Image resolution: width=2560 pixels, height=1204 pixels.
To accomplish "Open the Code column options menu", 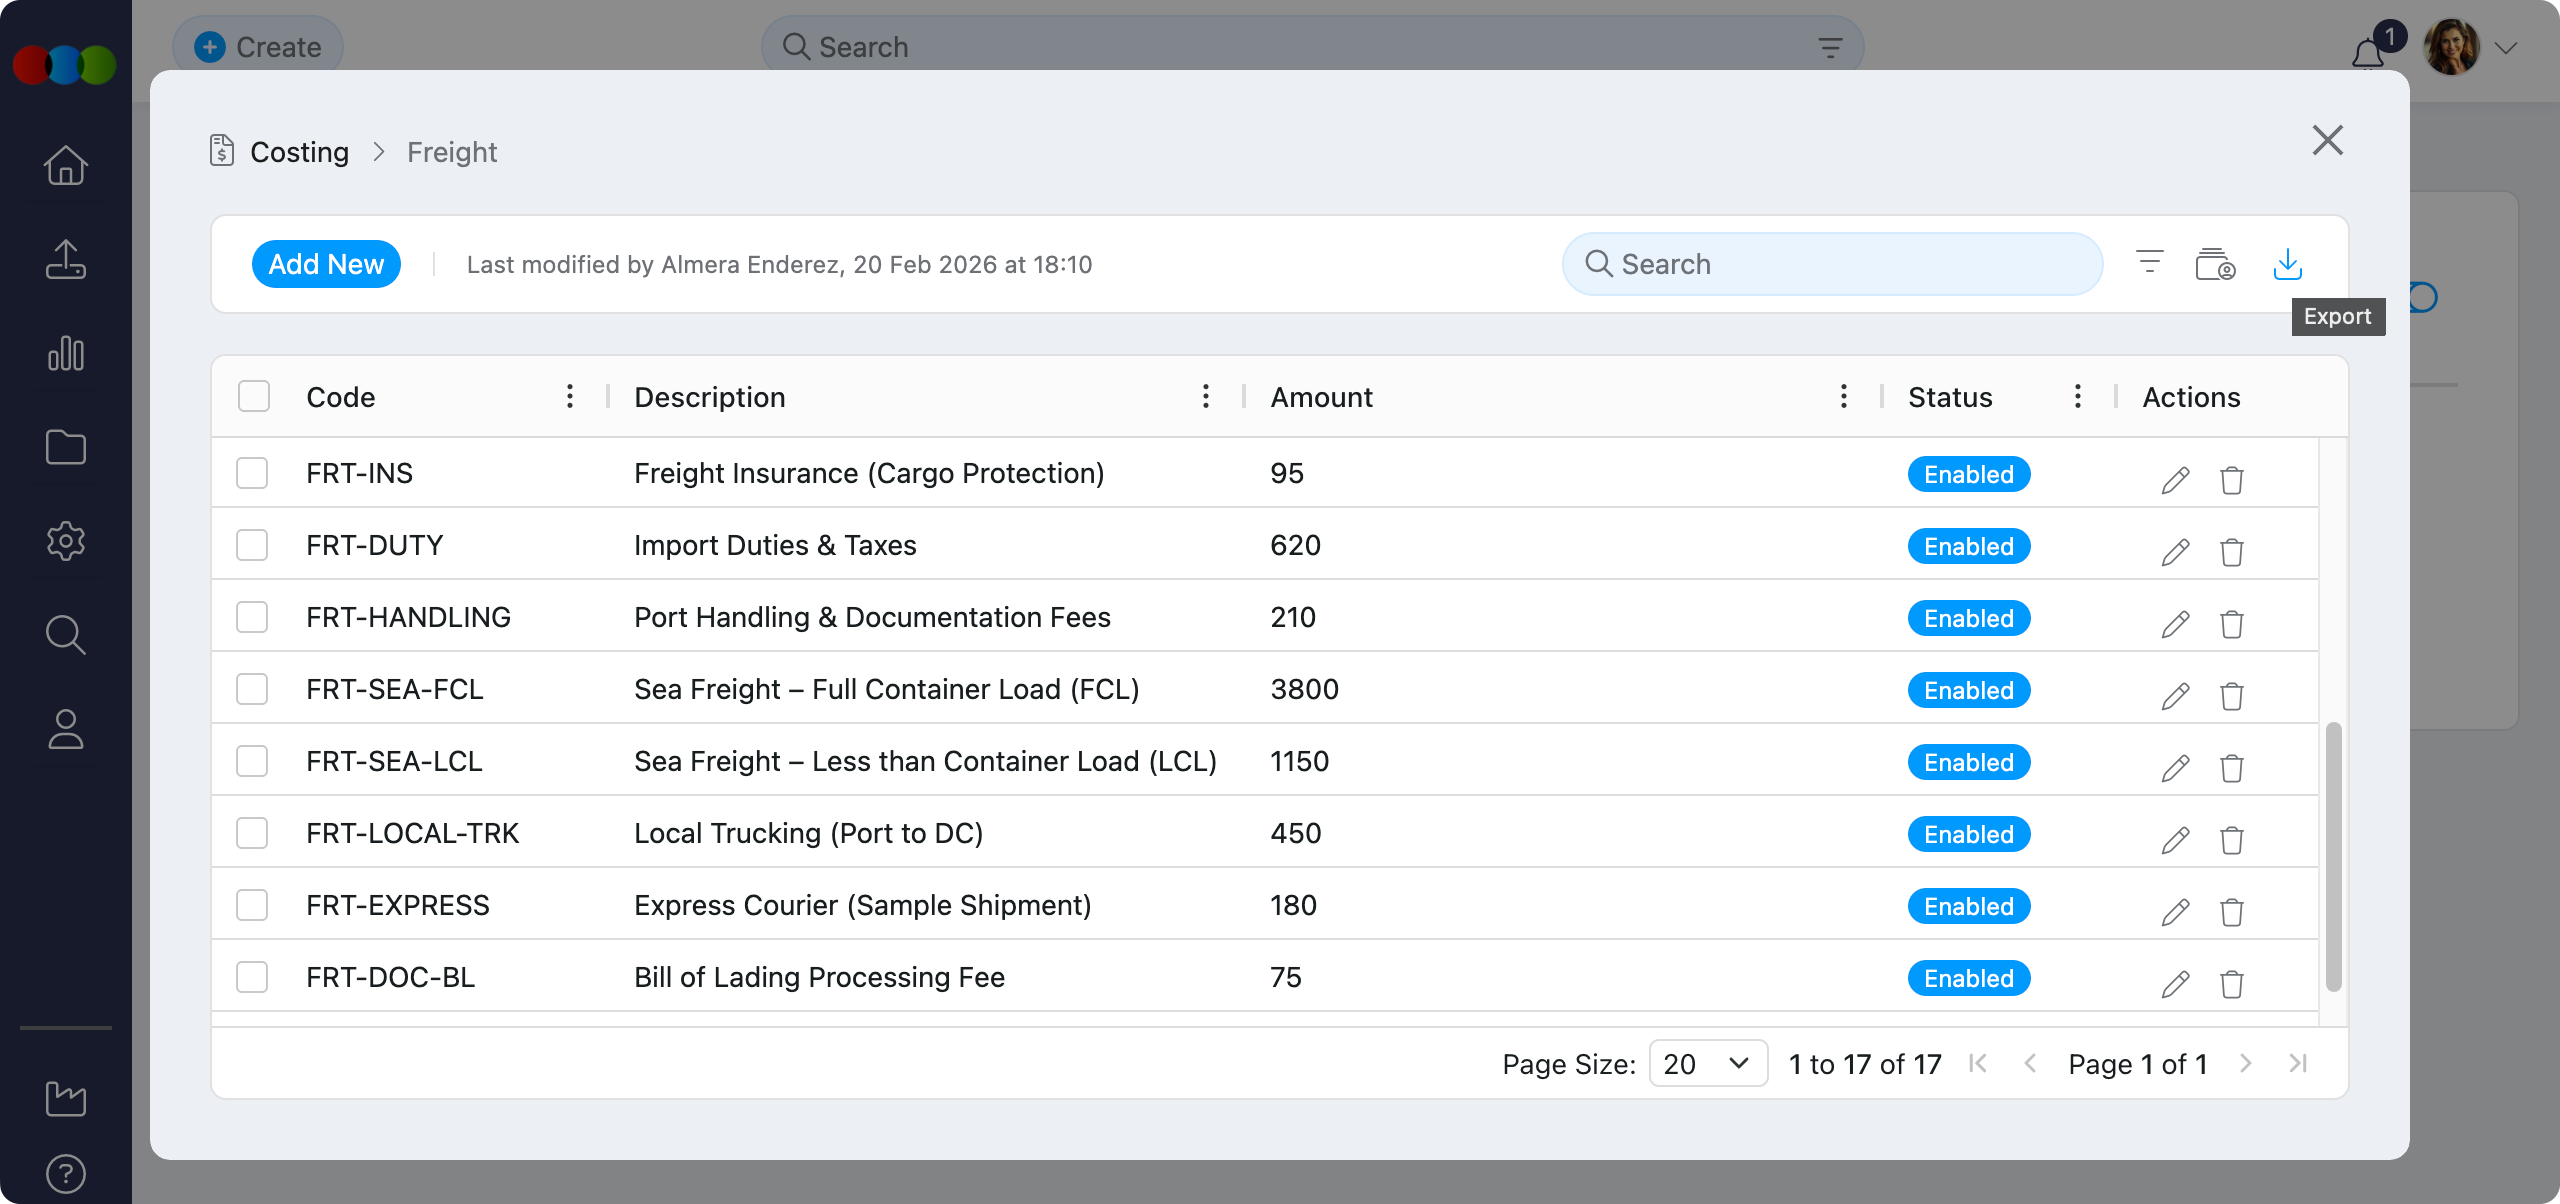I will coord(570,397).
